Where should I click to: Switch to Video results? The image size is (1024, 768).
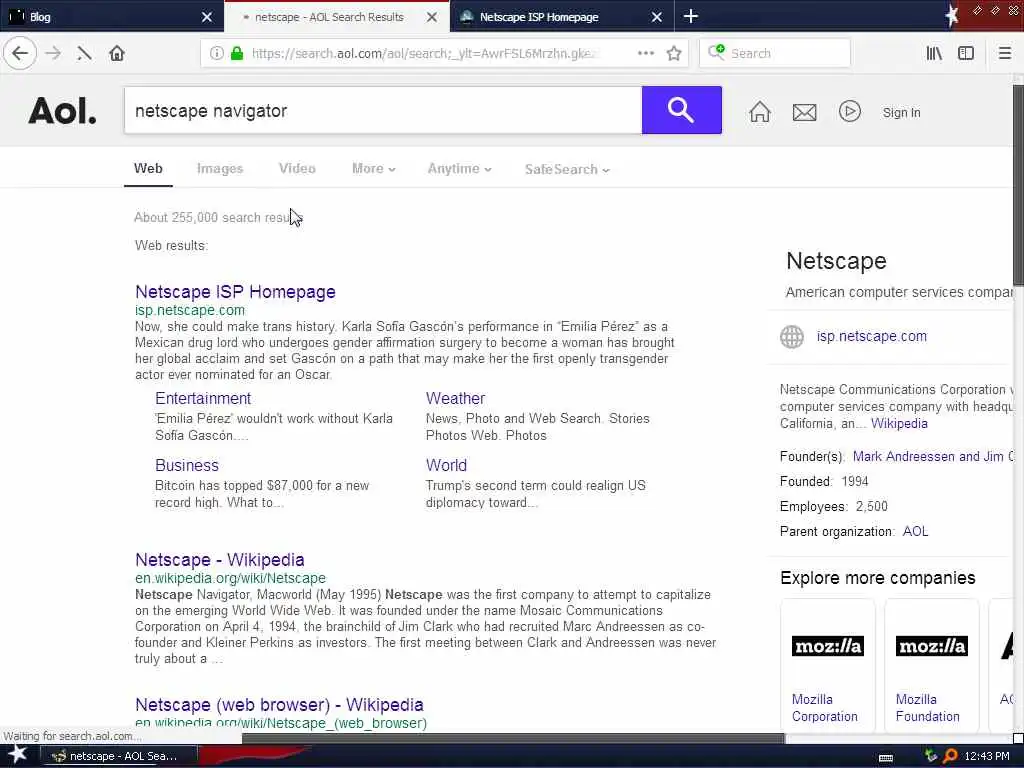click(297, 168)
